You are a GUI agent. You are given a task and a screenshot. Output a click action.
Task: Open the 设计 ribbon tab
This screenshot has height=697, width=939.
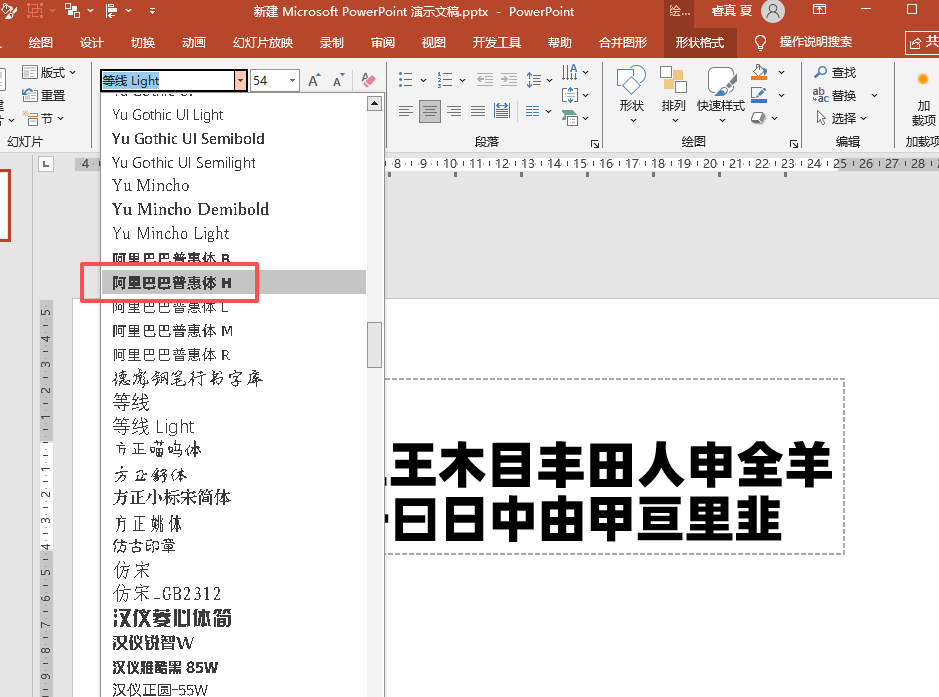(x=92, y=43)
